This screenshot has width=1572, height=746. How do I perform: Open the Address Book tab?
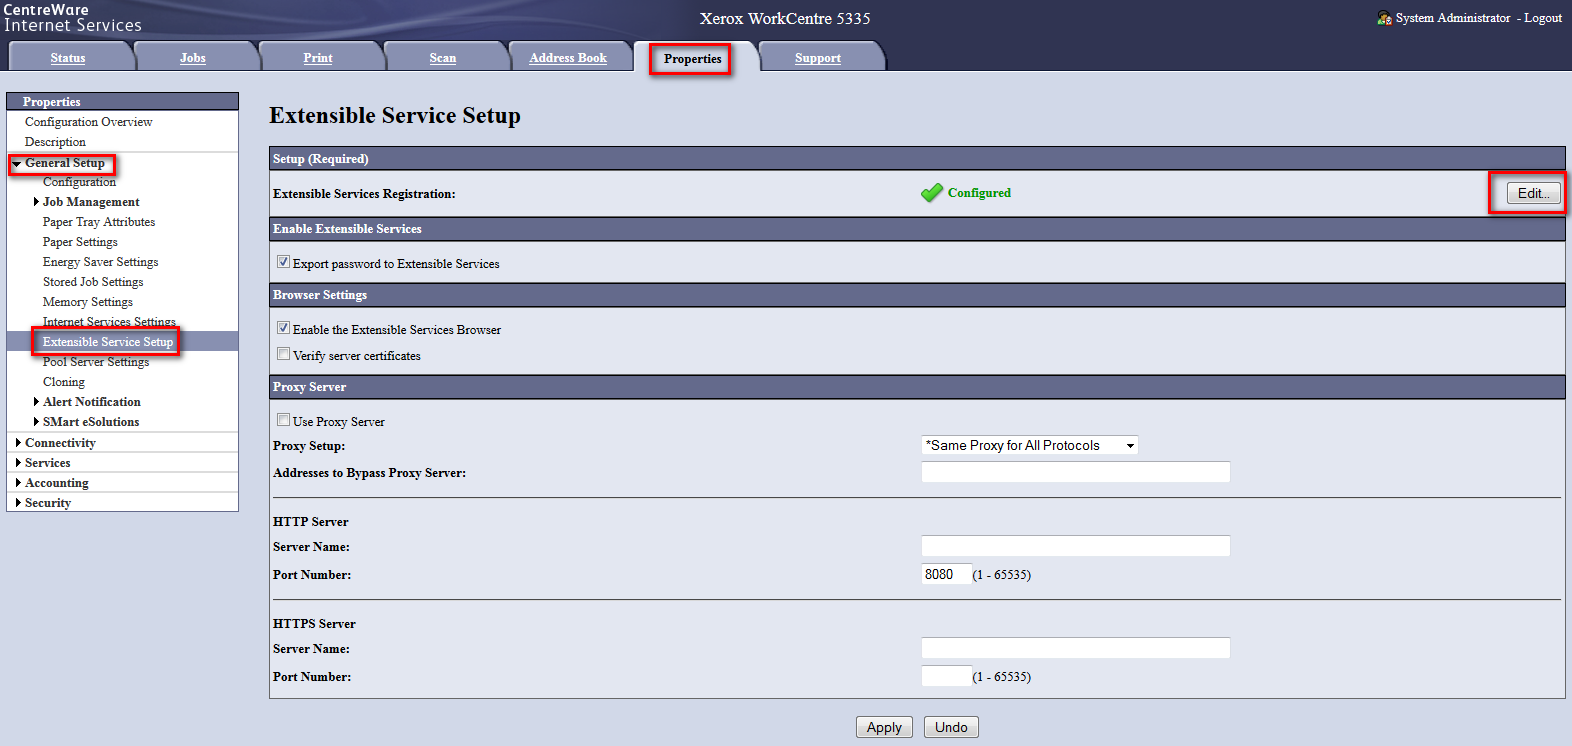(x=568, y=58)
